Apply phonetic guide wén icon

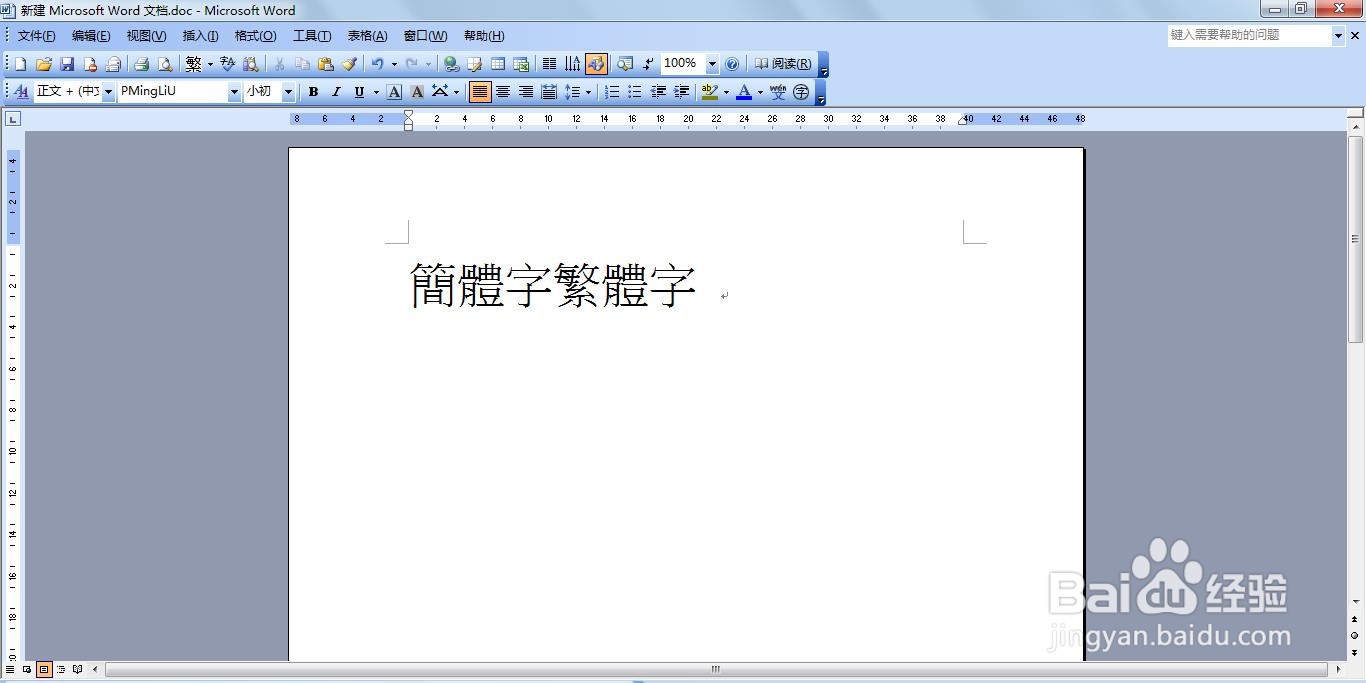(778, 92)
